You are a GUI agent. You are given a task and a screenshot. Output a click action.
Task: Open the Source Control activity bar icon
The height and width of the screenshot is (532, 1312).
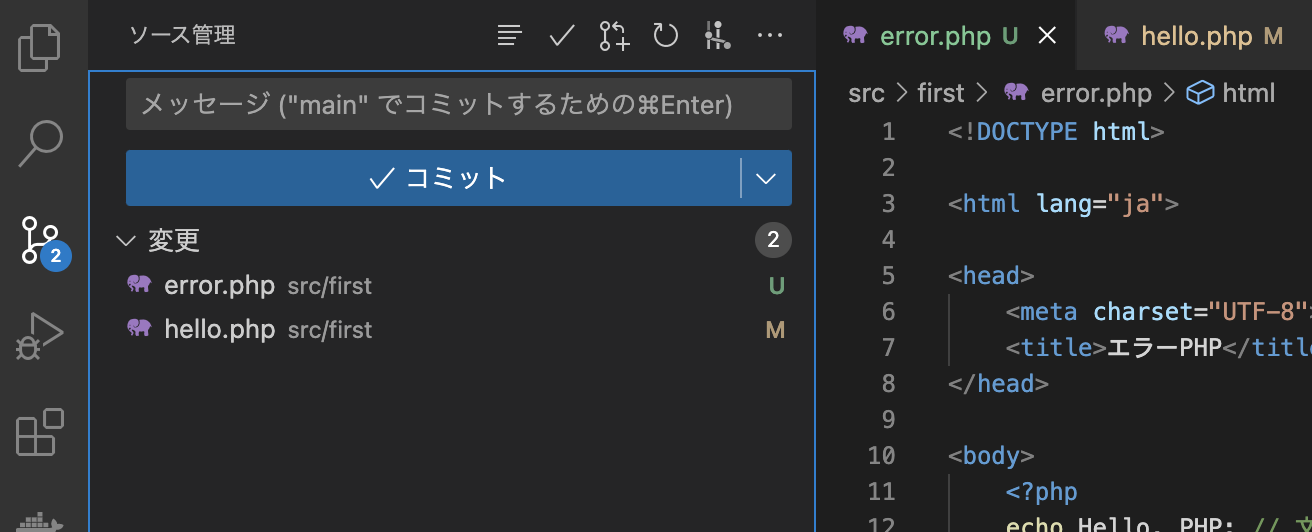41,241
